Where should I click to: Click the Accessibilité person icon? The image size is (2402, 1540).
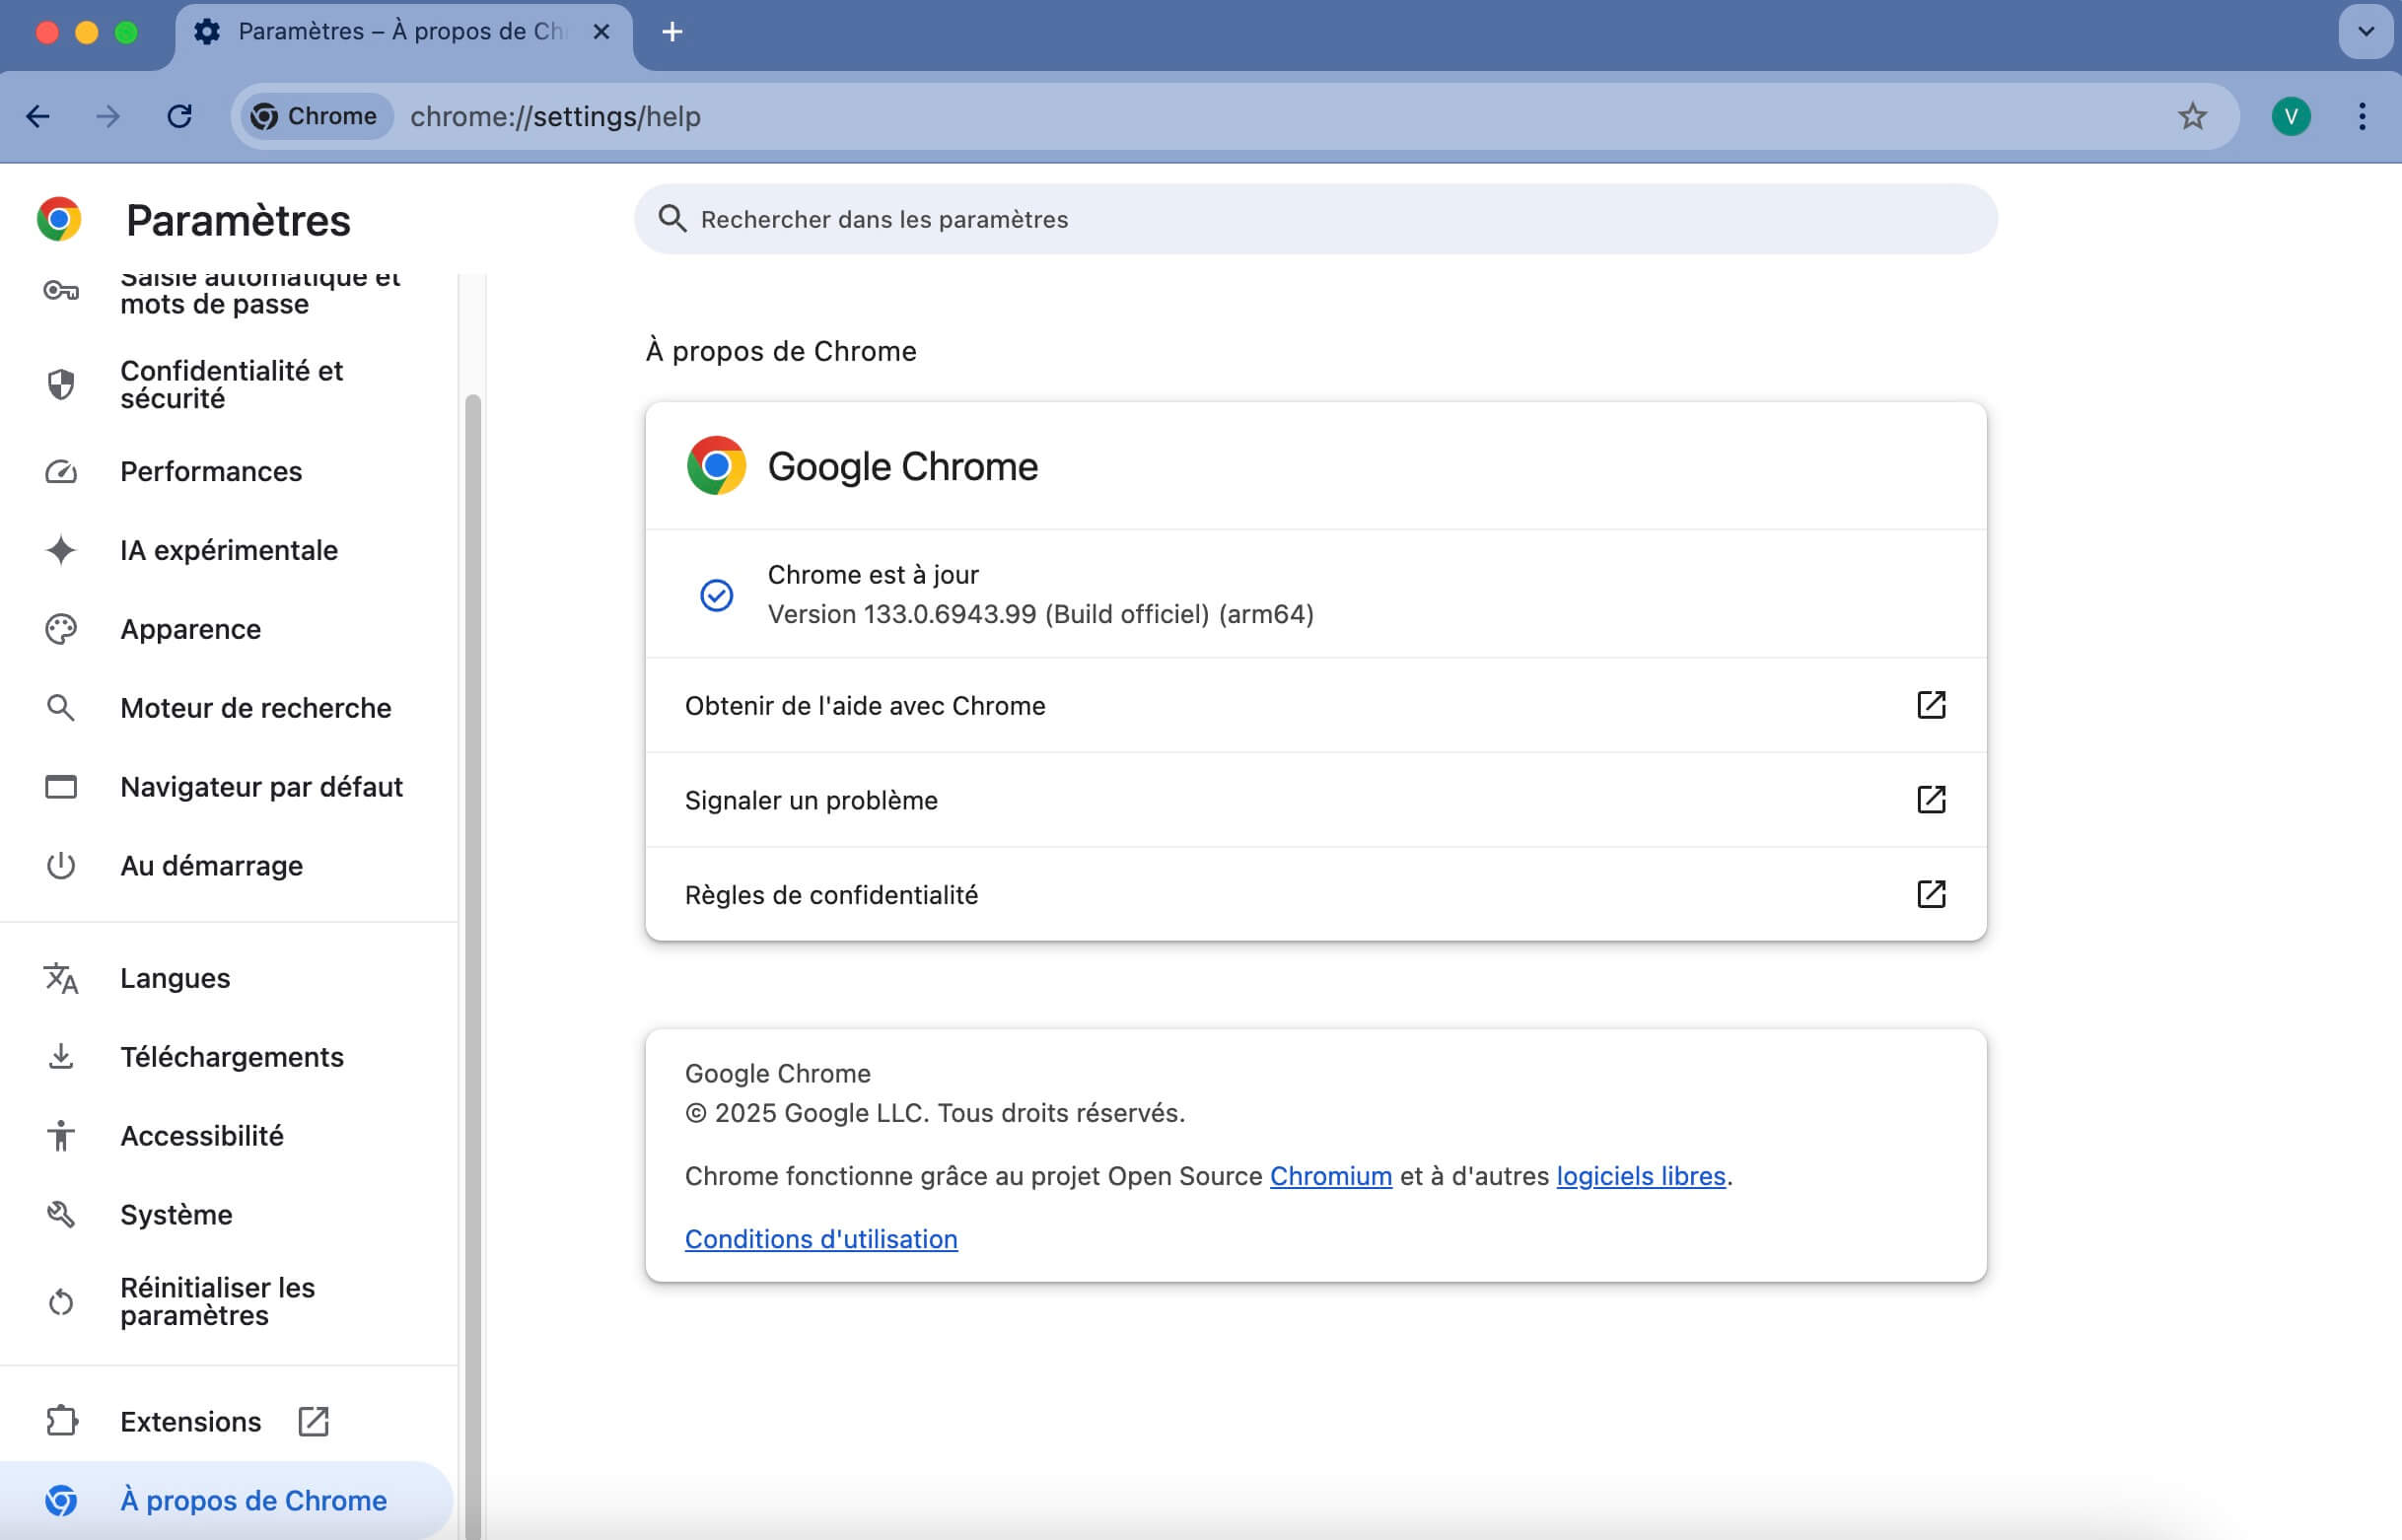pyautogui.click(x=61, y=1136)
